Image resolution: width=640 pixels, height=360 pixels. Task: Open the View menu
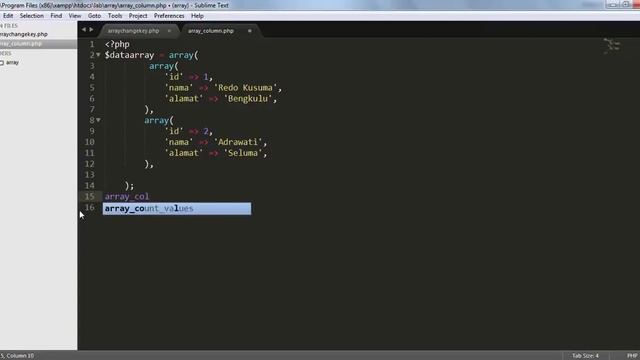[75, 16]
